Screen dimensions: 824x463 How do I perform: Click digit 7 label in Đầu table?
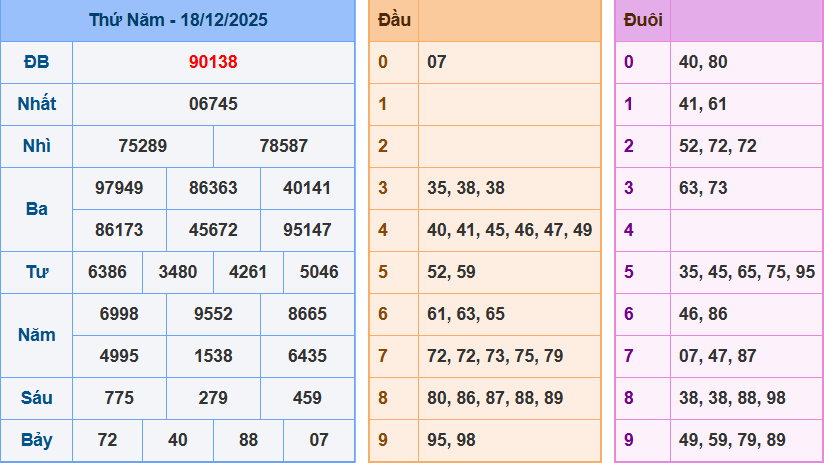383,356
